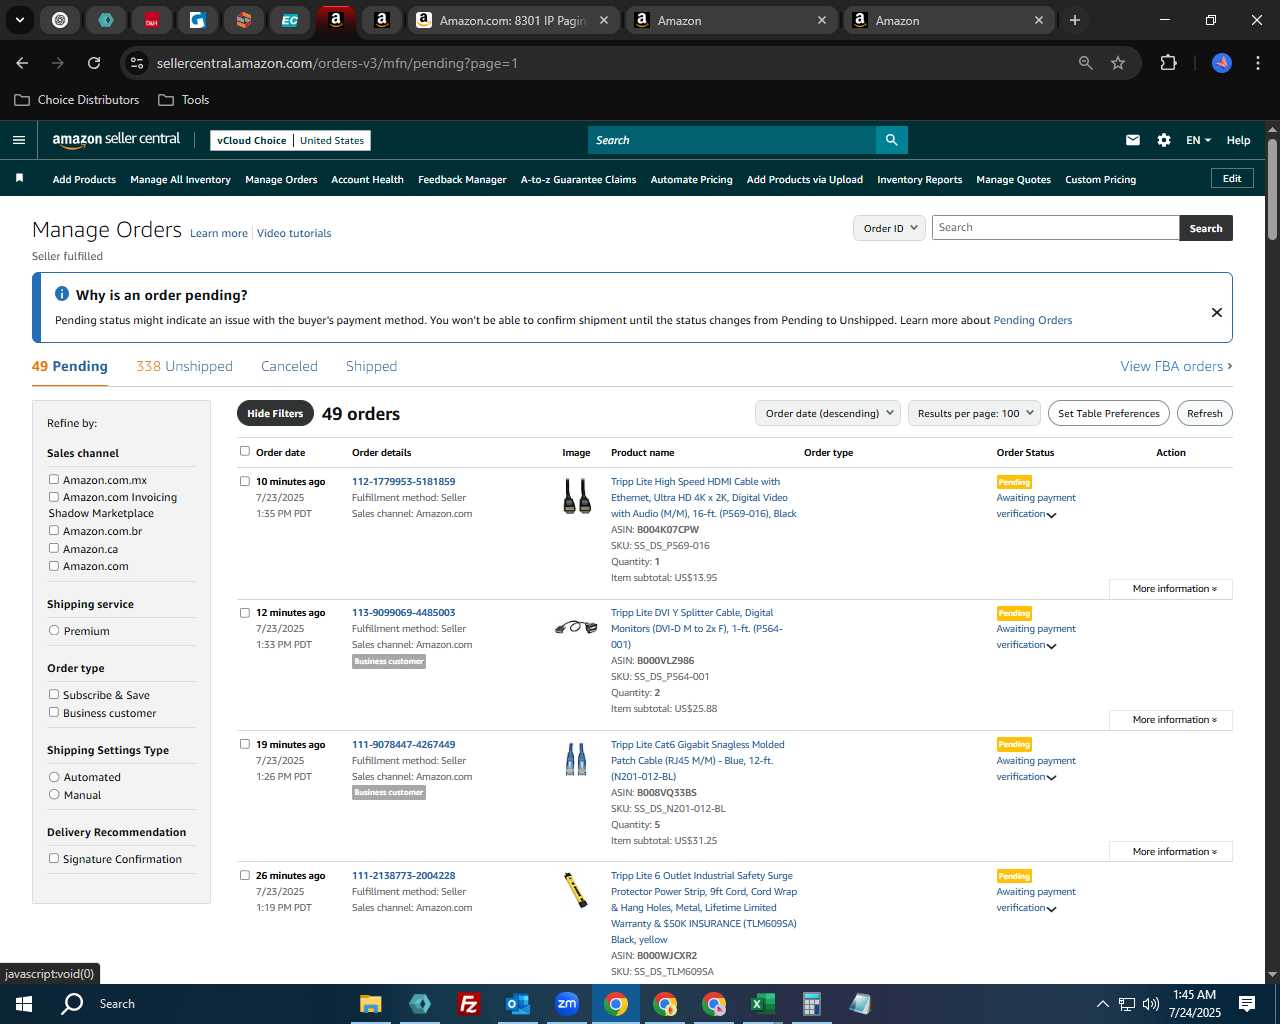This screenshot has width=1280, height=1024.
Task: Open File Explorer from the taskbar
Action: 370,1004
